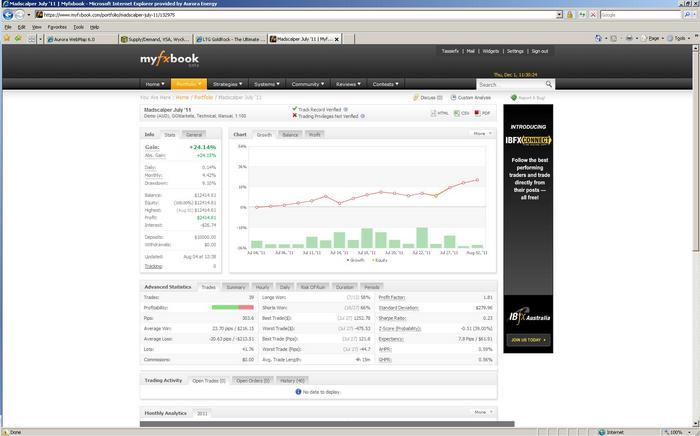Expand the Reviews navigation menu
Screen dimensions: 700x436
point(348,84)
